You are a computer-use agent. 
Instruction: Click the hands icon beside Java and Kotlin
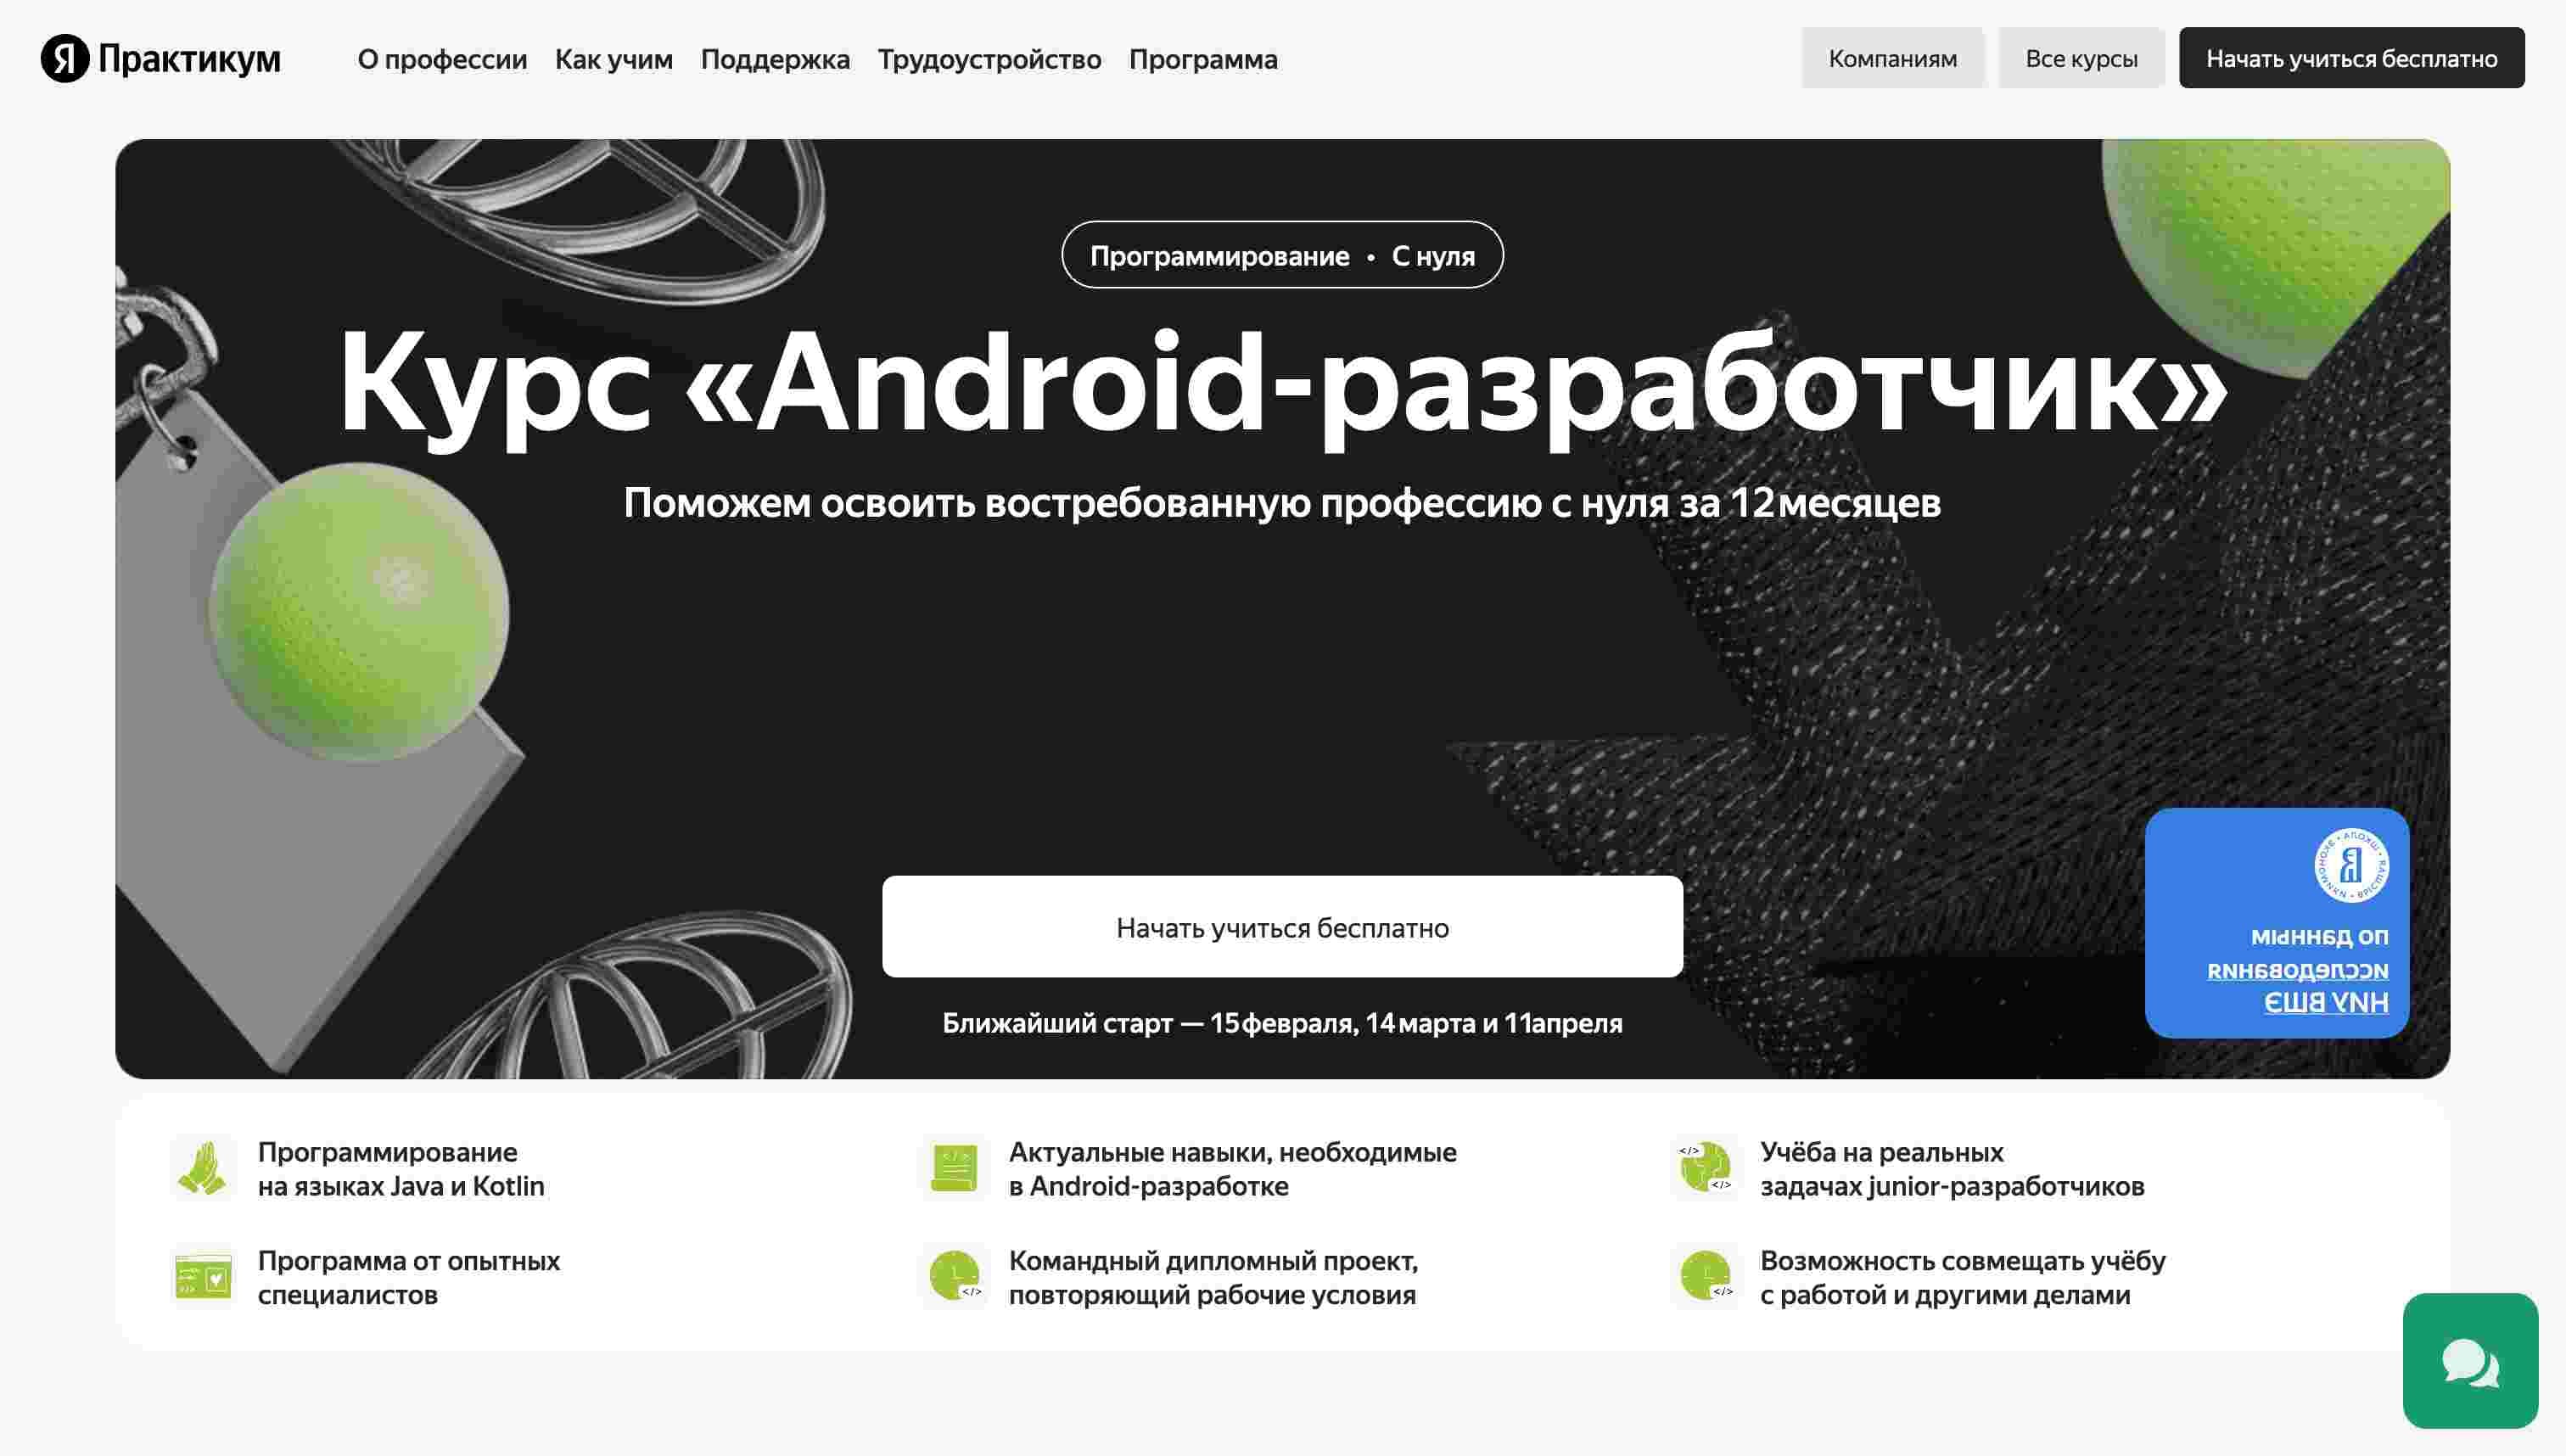(x=203, y=1168)
